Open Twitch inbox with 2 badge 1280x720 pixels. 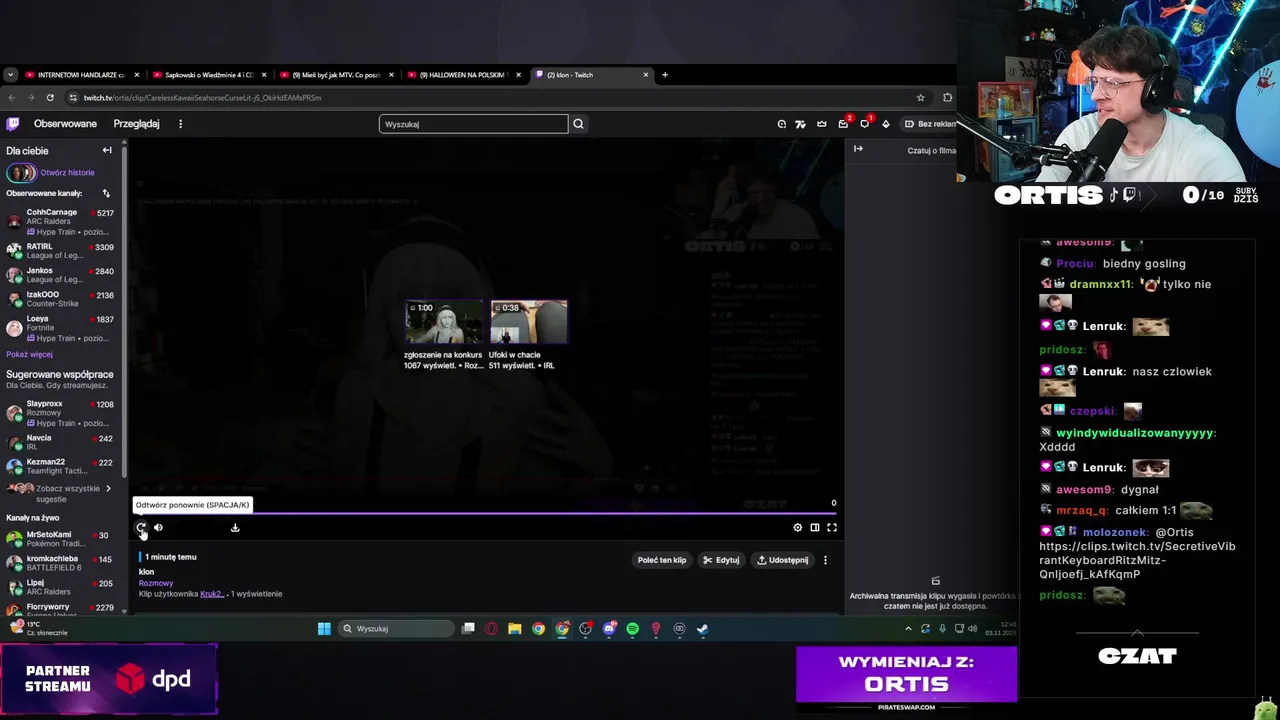point(843,124)
